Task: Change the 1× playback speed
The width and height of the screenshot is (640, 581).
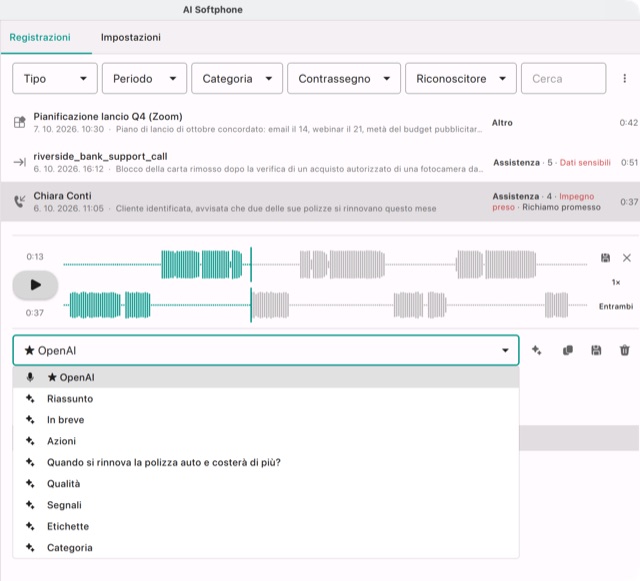Action: pyautogui.click(x=616, y=282)
